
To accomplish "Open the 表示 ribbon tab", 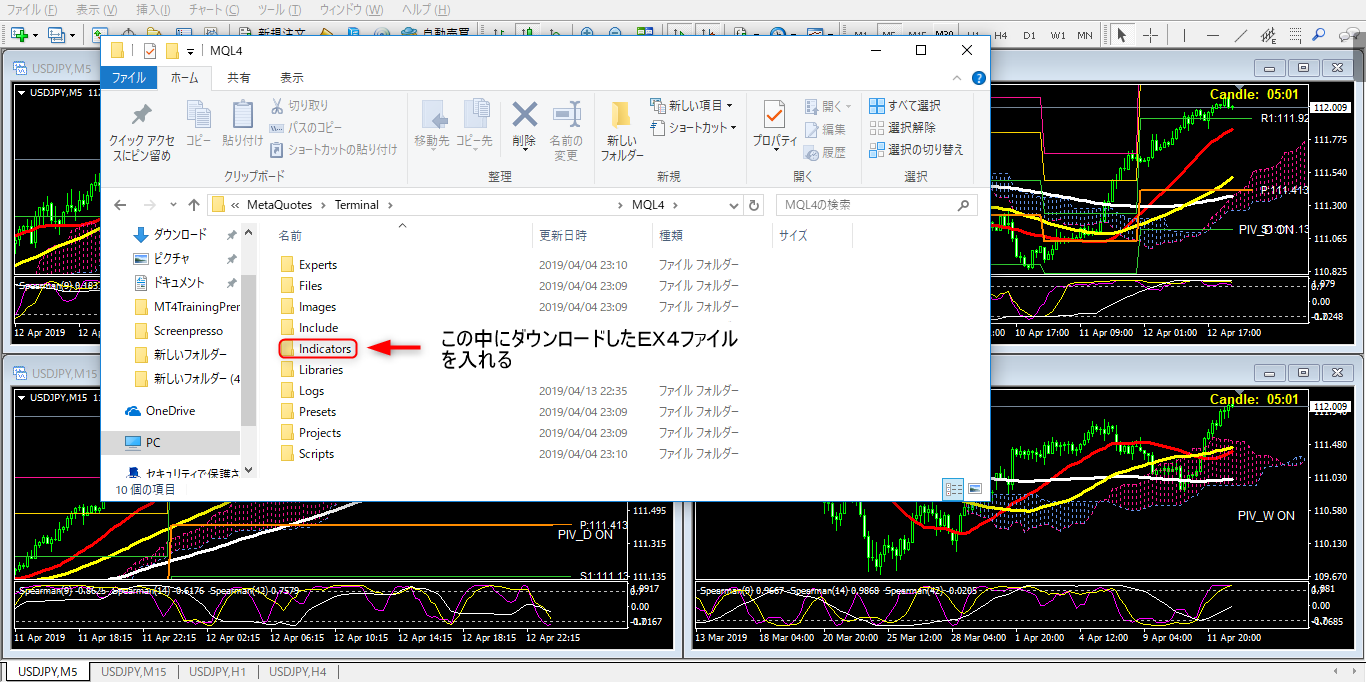I will pyautogui.click(x=291, y=78).
